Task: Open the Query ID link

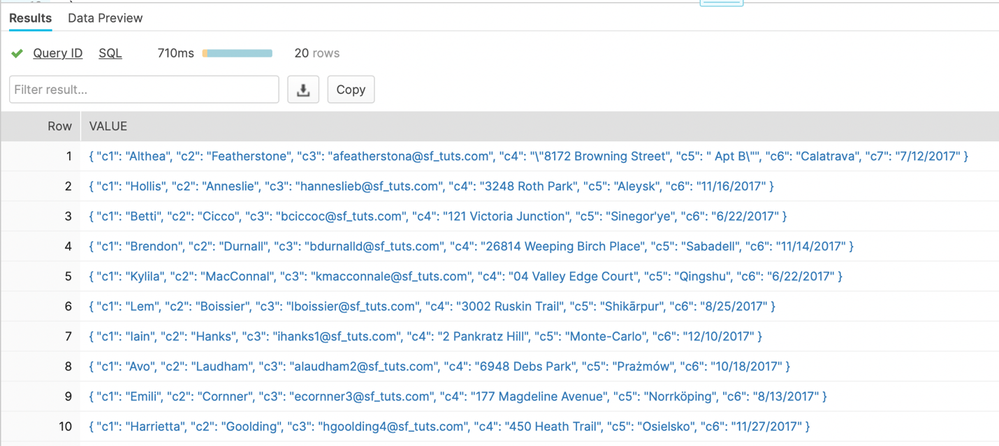Action: click(x=58, y=53)
